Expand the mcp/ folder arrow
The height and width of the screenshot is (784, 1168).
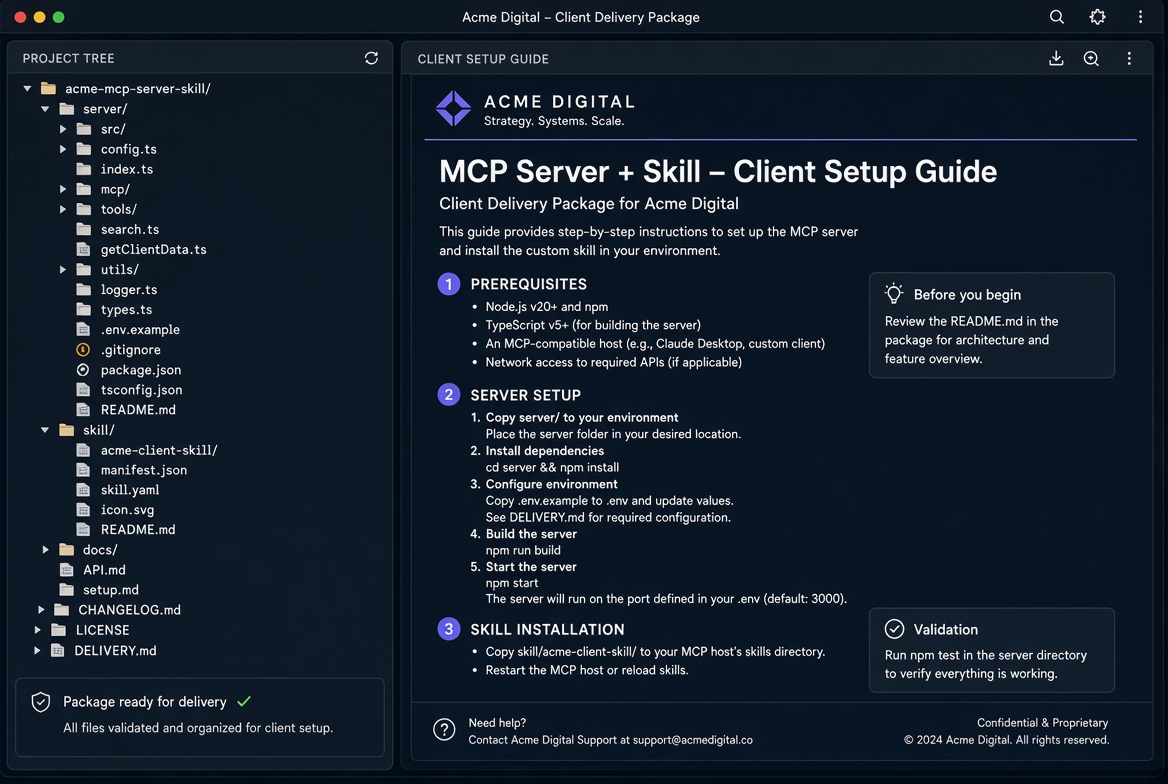(63, 189)
